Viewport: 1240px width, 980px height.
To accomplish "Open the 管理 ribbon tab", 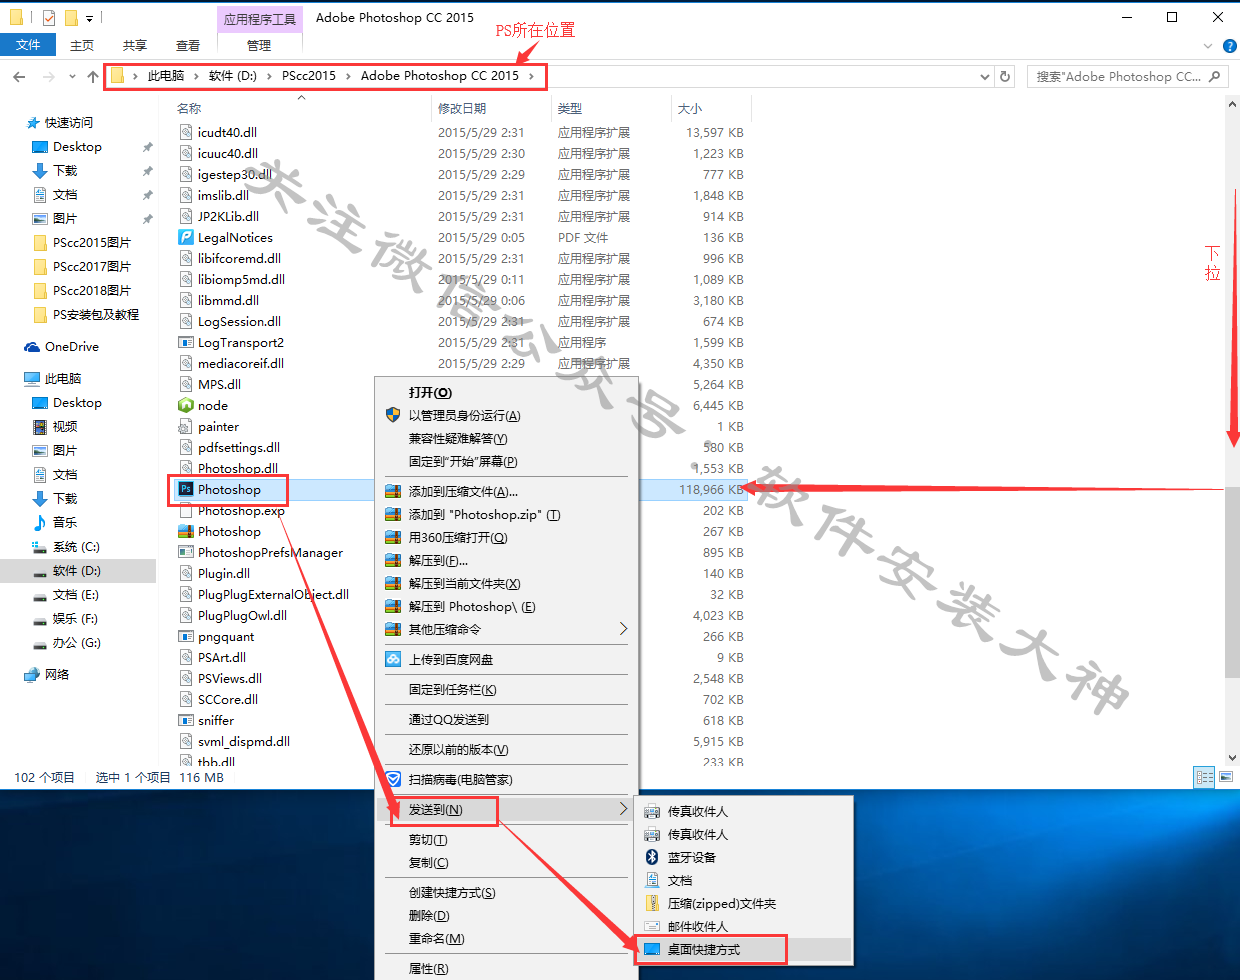I will [259, 46].
